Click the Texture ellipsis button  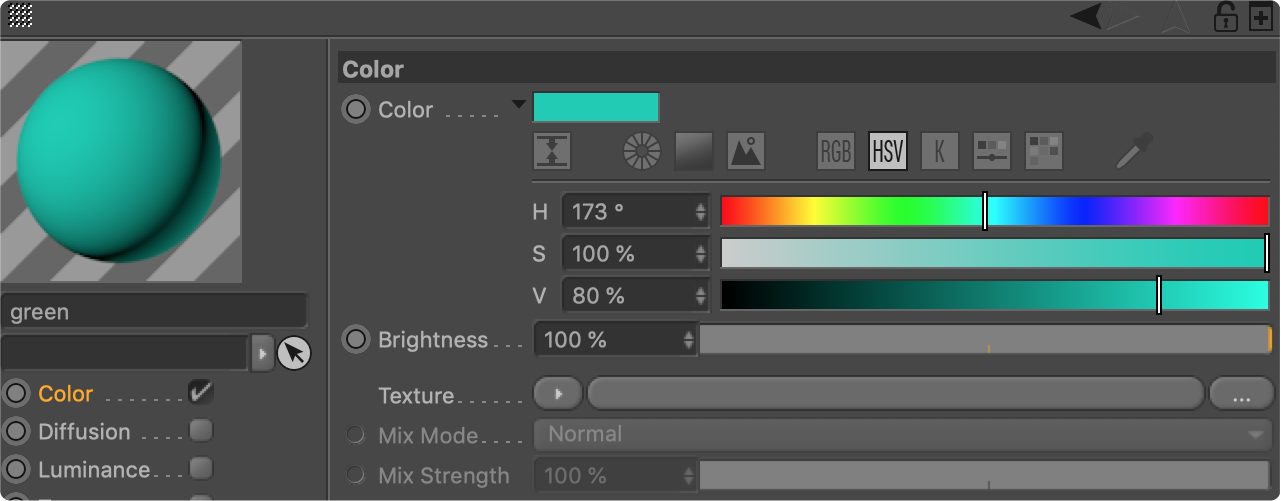(1241, 395)
